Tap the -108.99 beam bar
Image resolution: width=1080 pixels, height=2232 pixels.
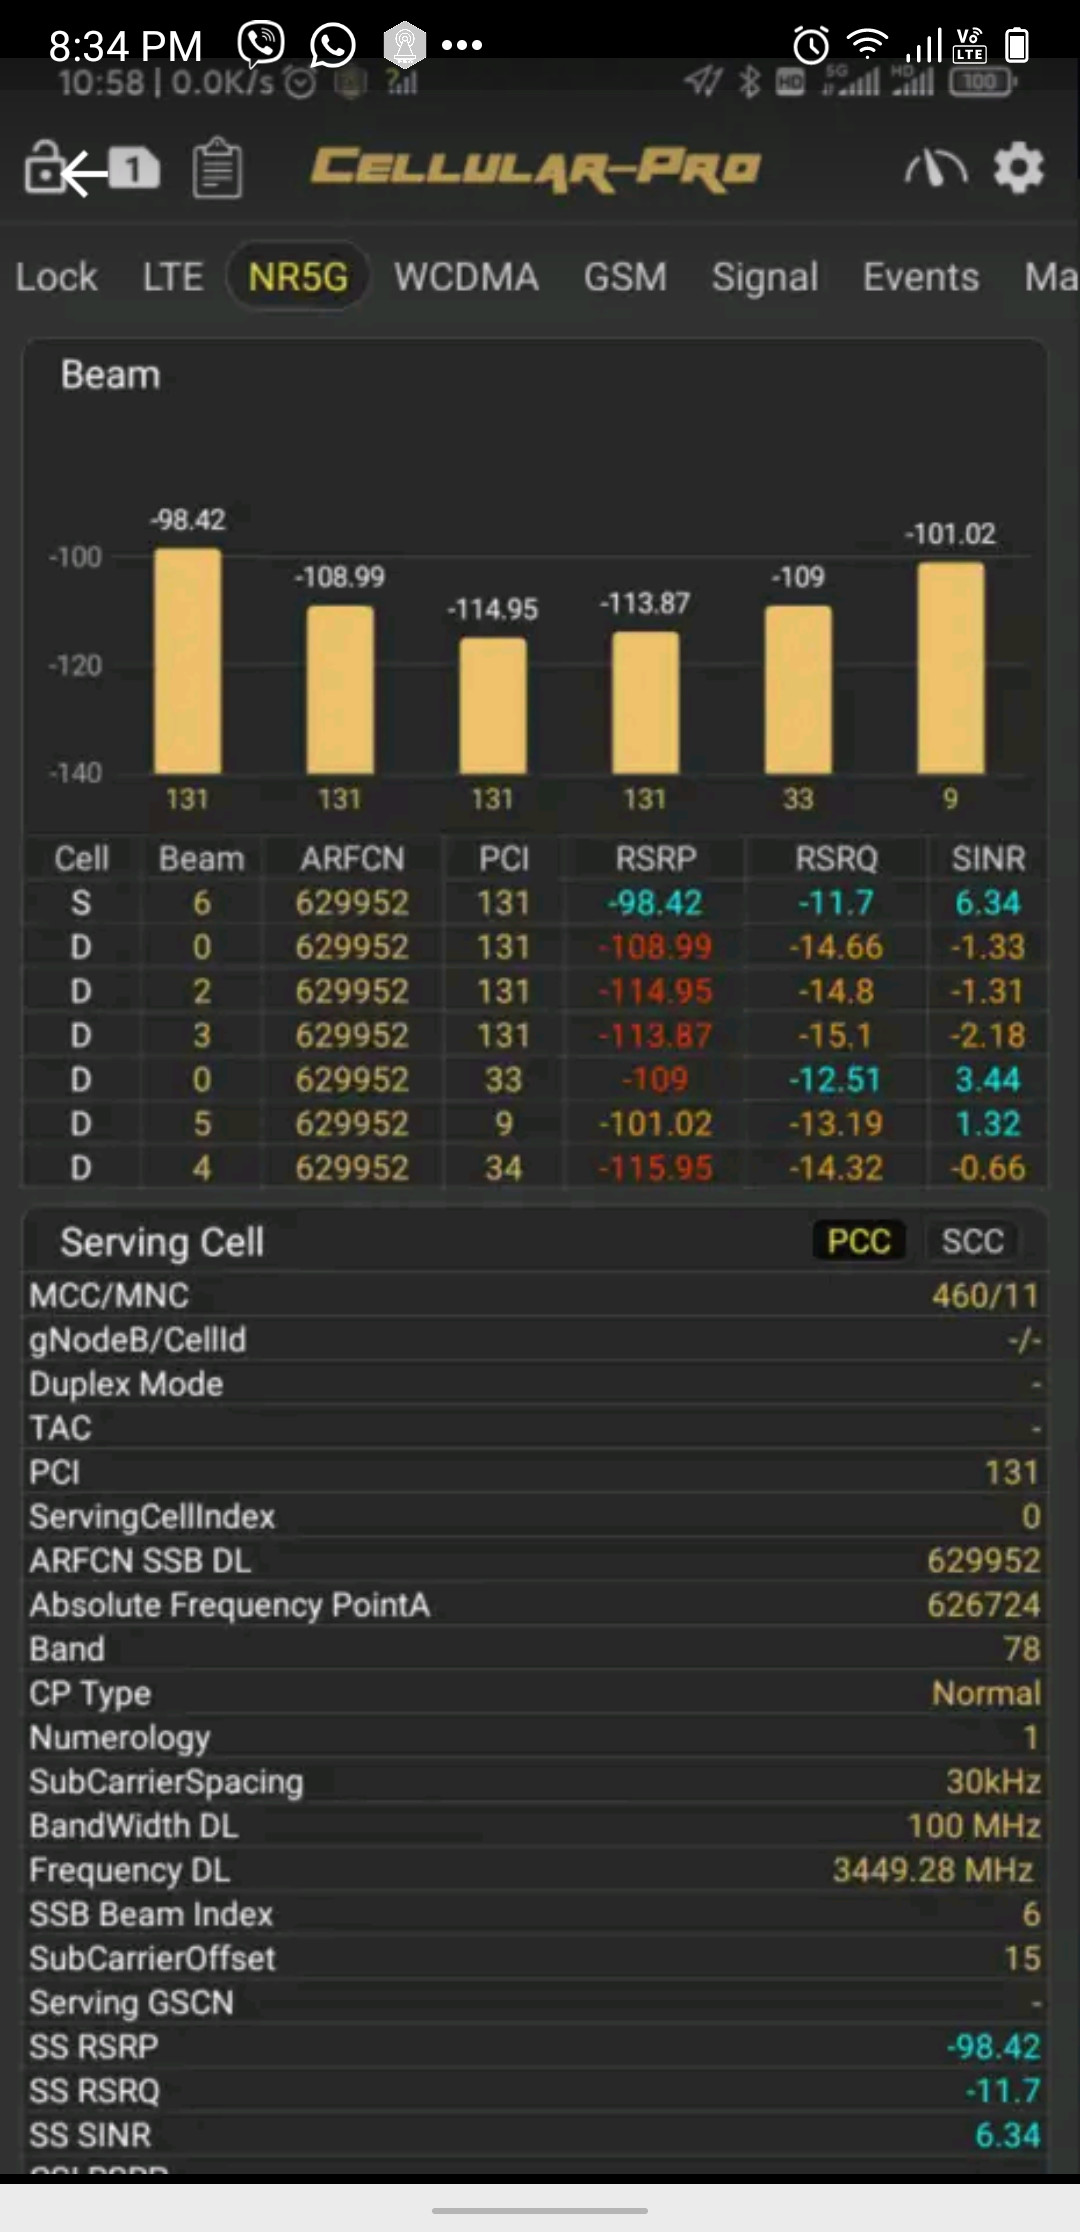pos(340,690)
